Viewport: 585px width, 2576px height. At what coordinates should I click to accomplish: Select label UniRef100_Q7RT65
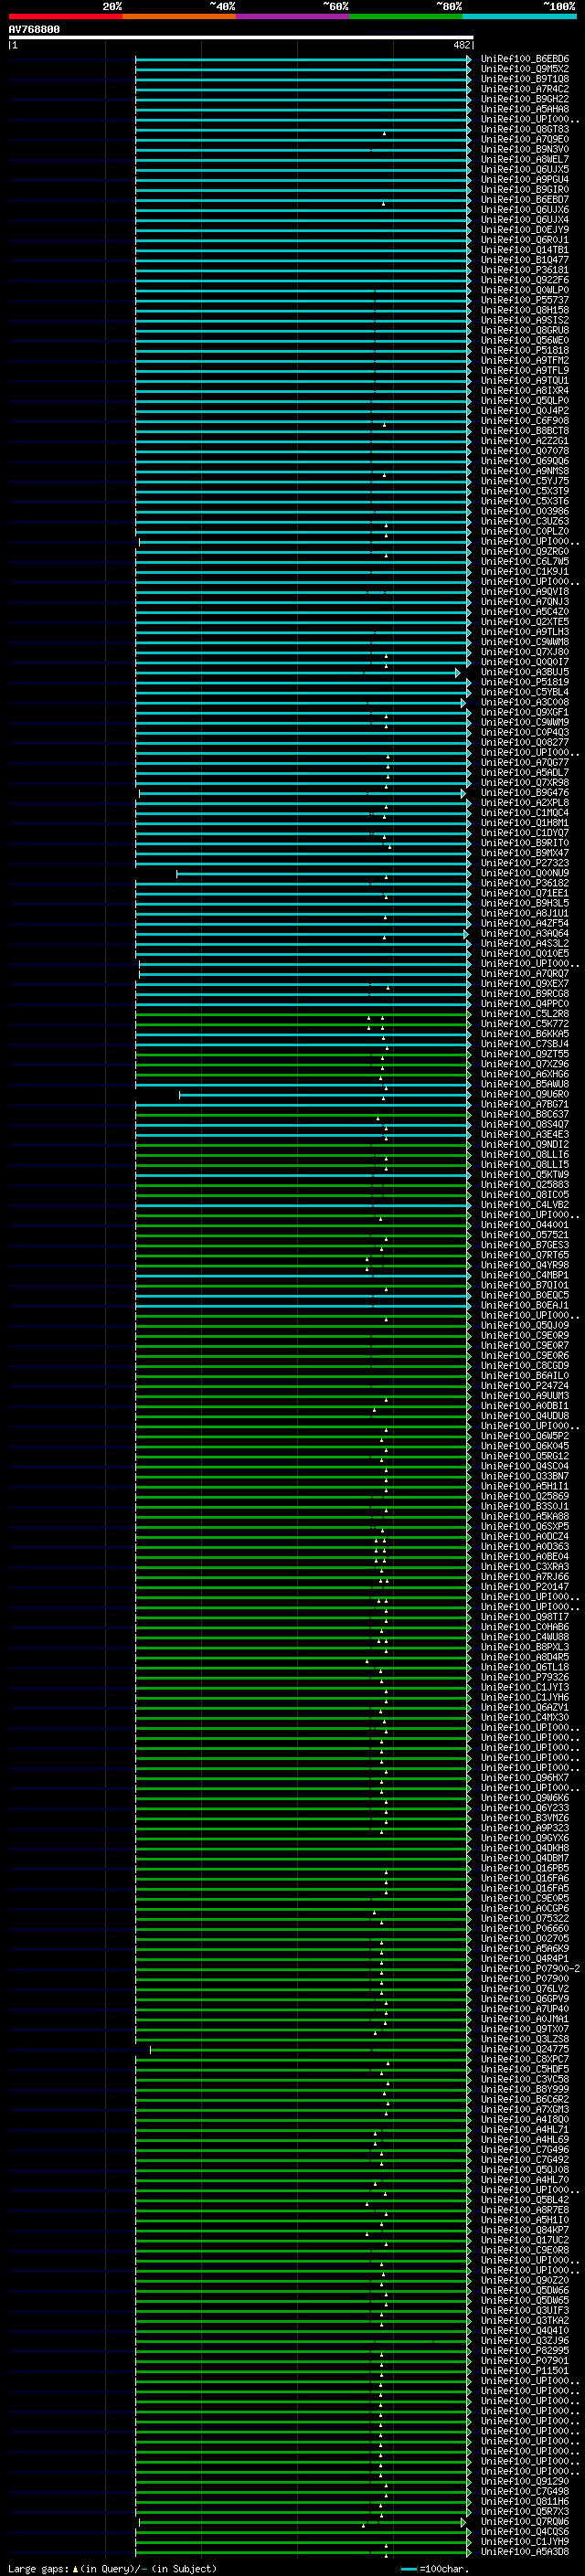pyautogui.click(x=524, y=1255)
